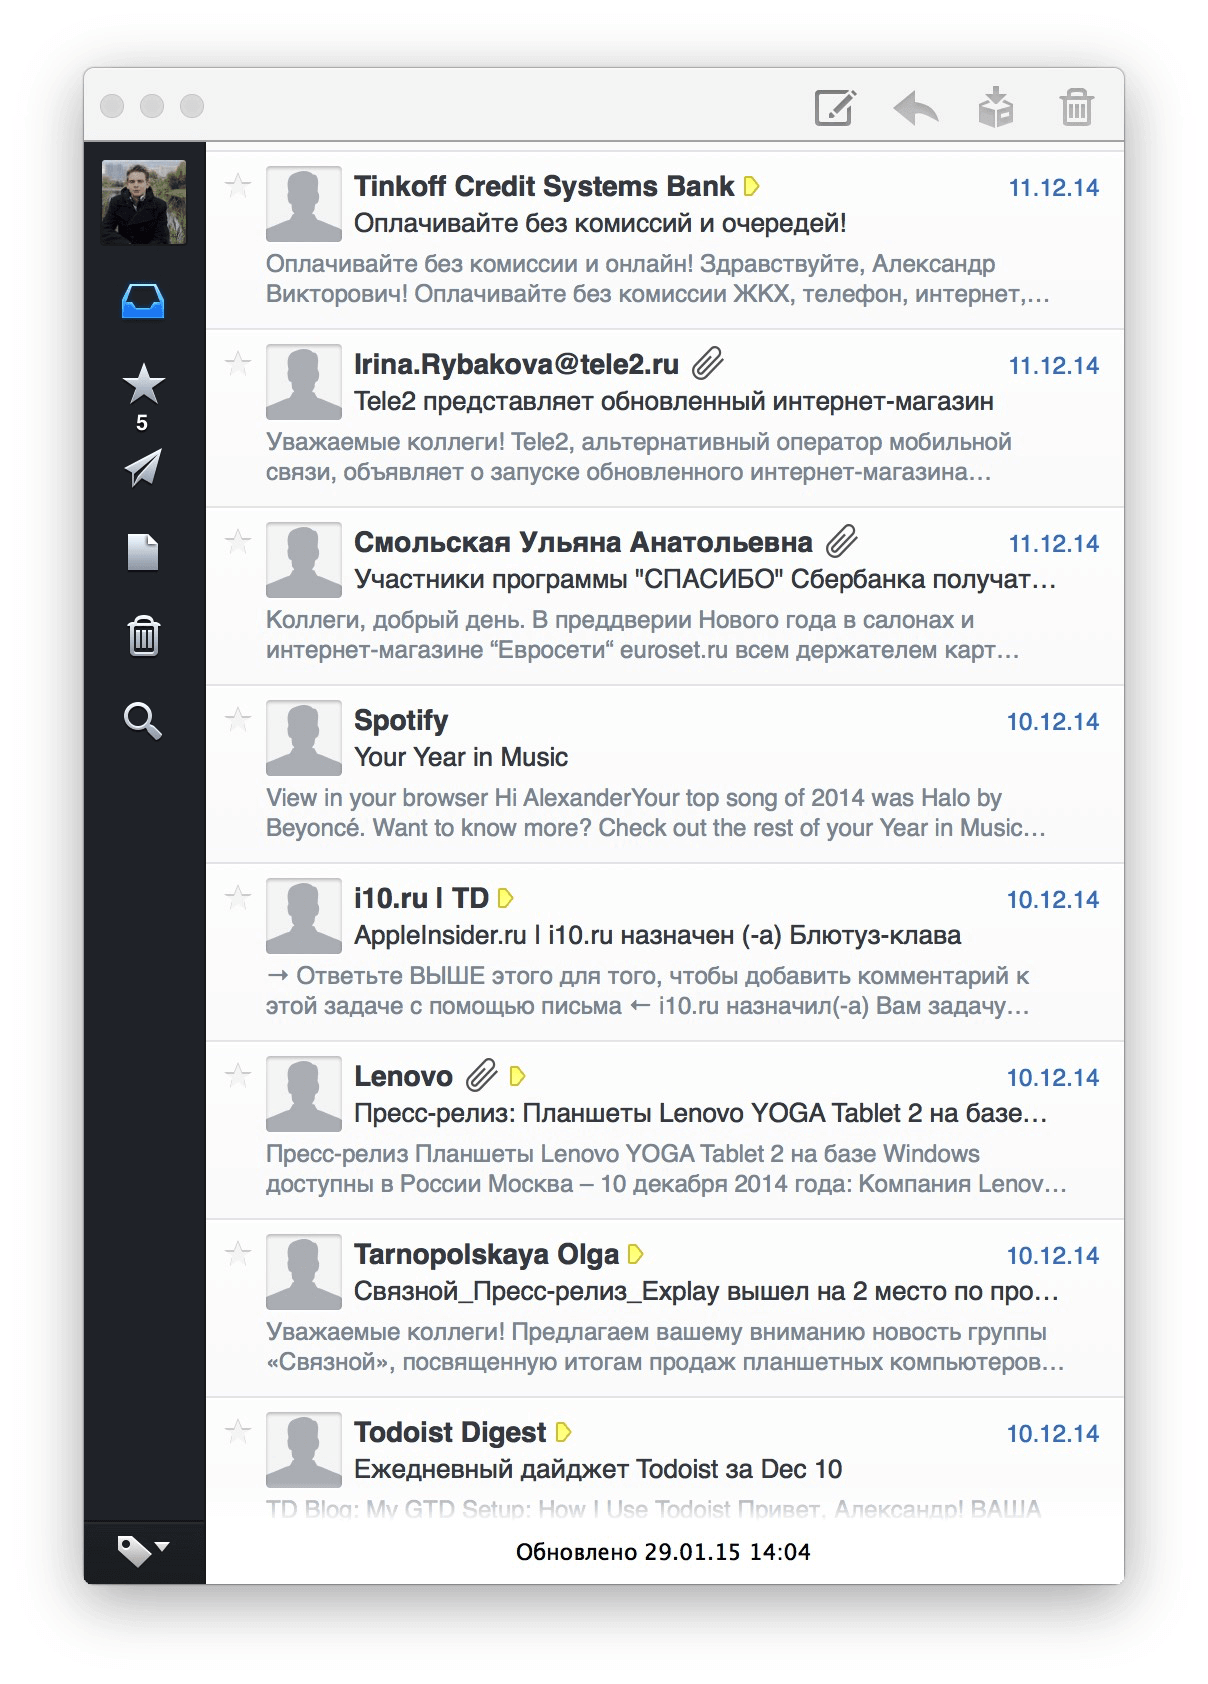Open email 'AppleInsider.ru | i10.ru назначен'
This screenshot has width=1208, height=1684.
click(x=665, y=952)
